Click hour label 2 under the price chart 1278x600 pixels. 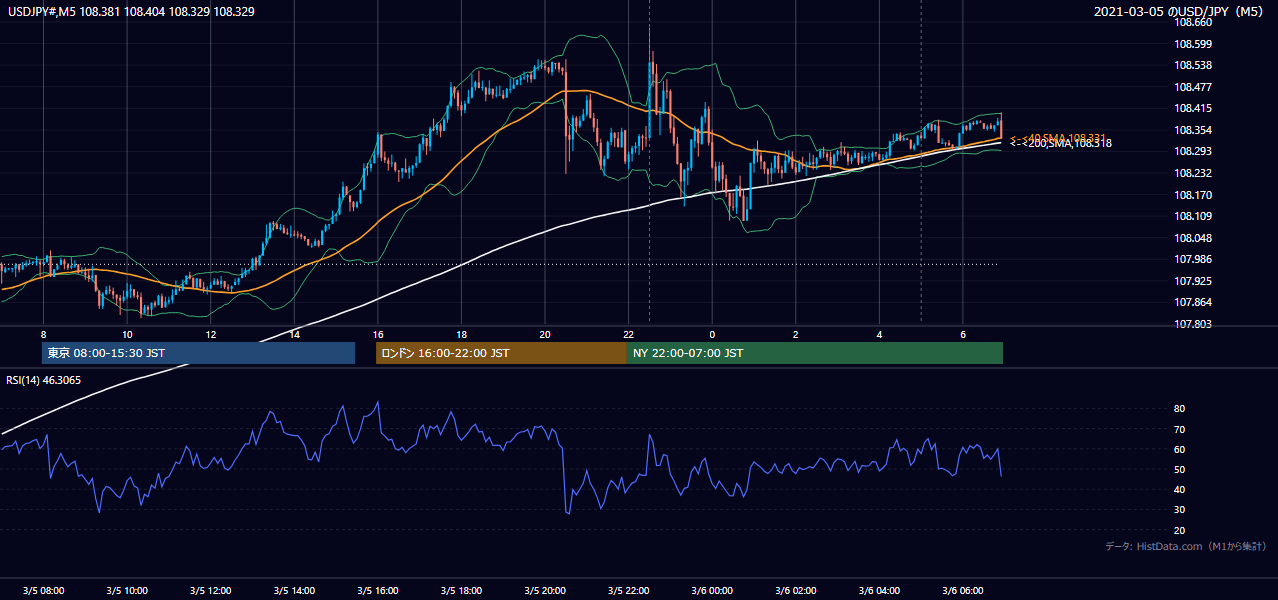click(x=795, y=334)
